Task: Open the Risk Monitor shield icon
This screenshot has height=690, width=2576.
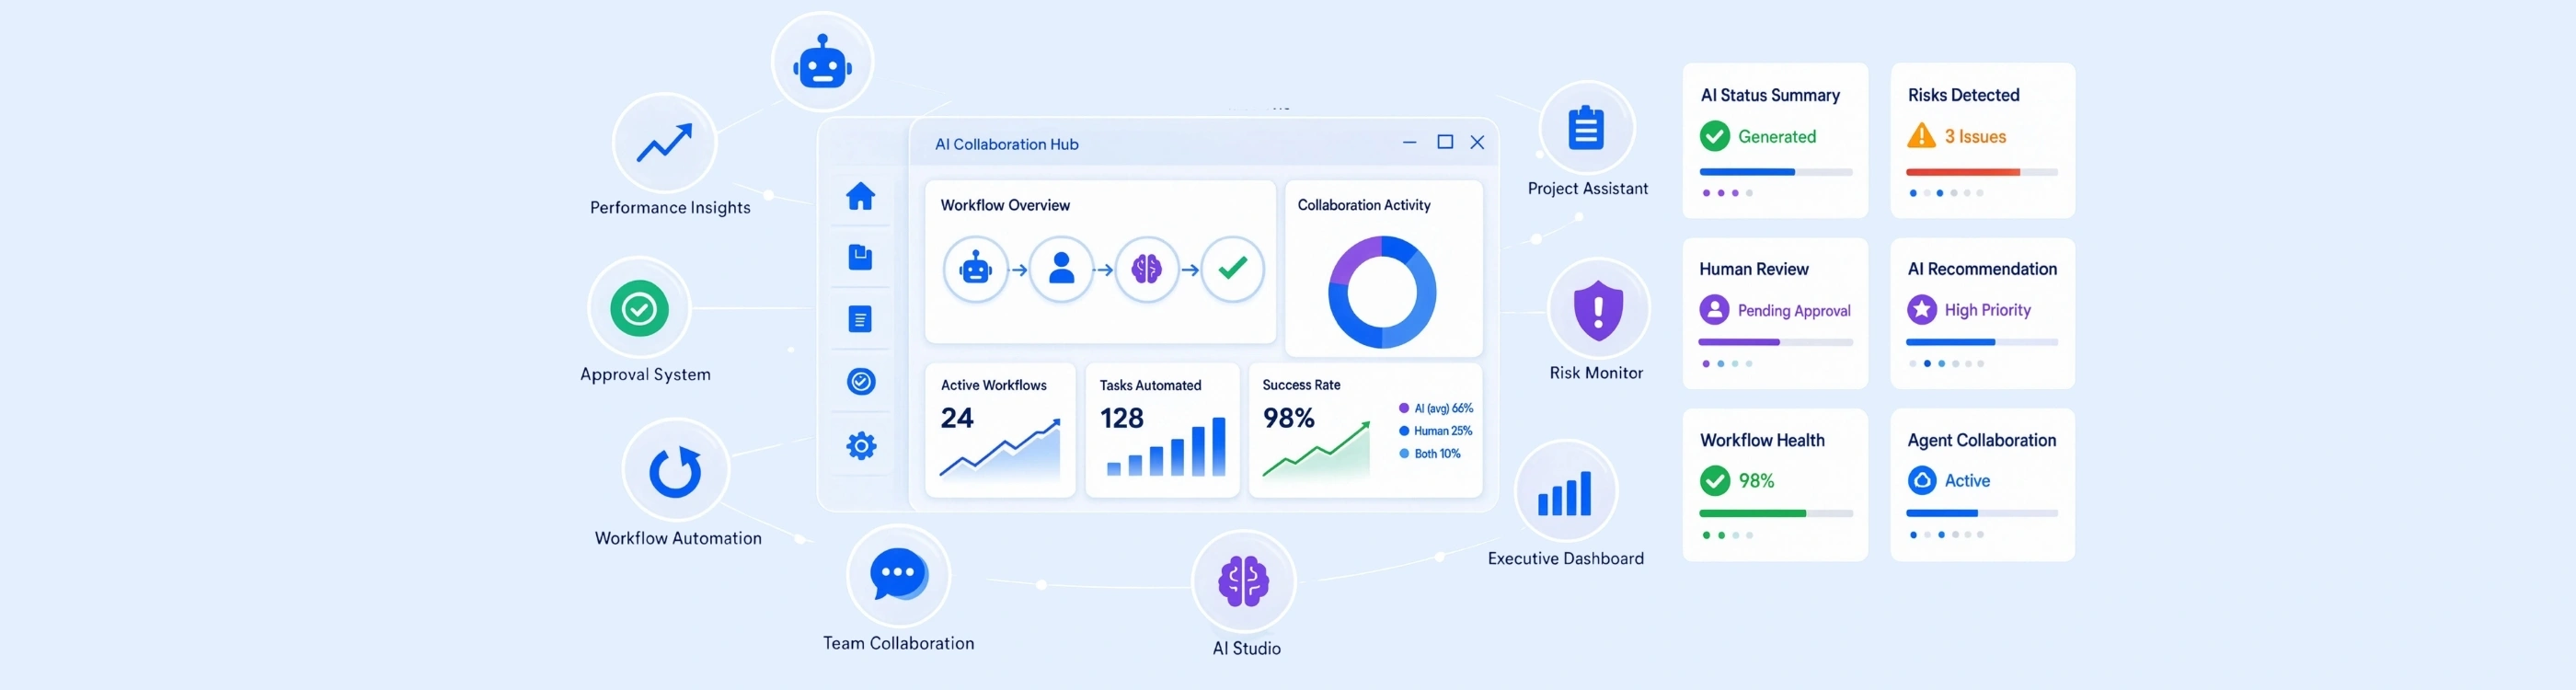Action: tap(1598, 310)
